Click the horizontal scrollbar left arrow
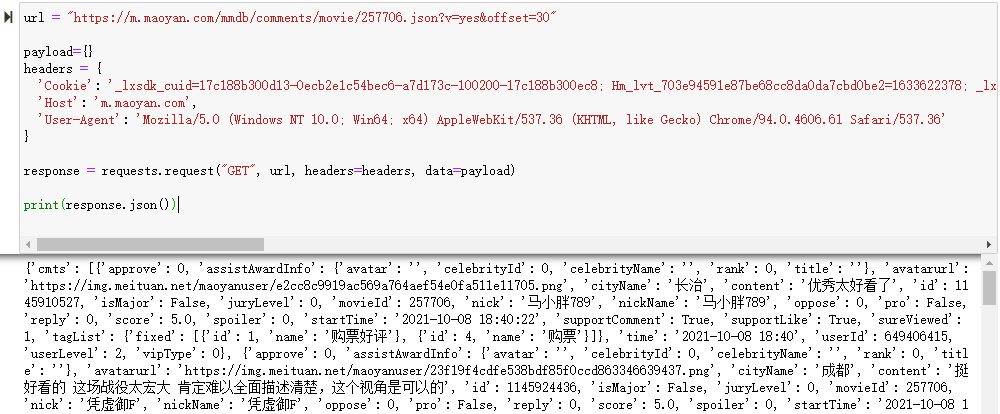Image resolution: width=1000 pixels, height=414 pixels. click(x=28, y=244)
